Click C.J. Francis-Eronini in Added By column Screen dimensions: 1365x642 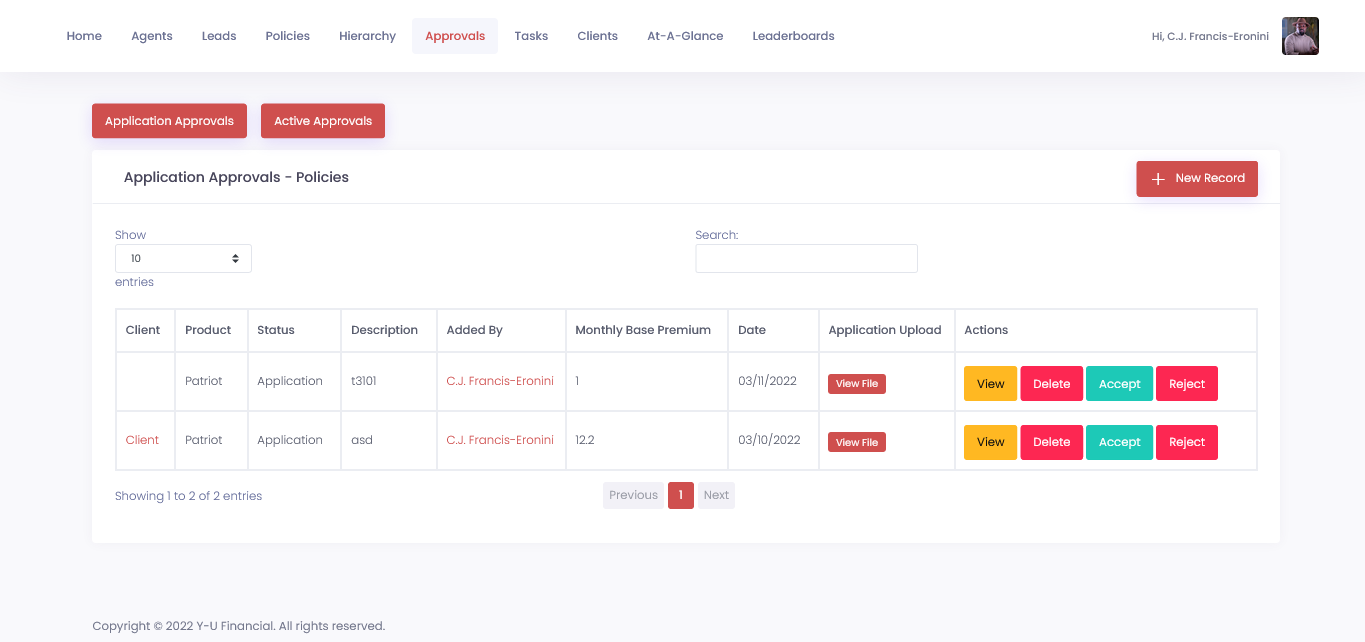pos(501,381)
